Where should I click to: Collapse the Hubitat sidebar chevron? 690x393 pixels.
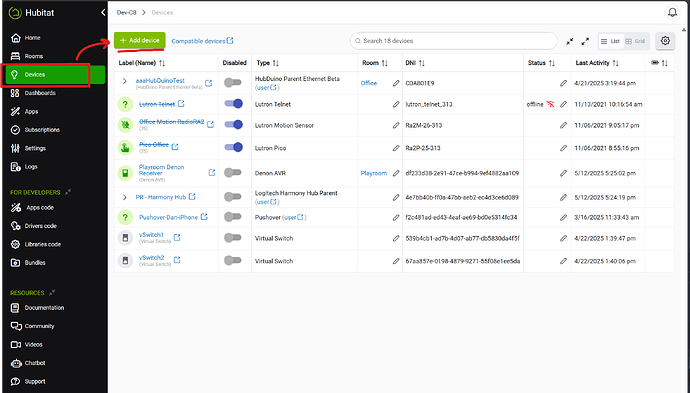103,12
